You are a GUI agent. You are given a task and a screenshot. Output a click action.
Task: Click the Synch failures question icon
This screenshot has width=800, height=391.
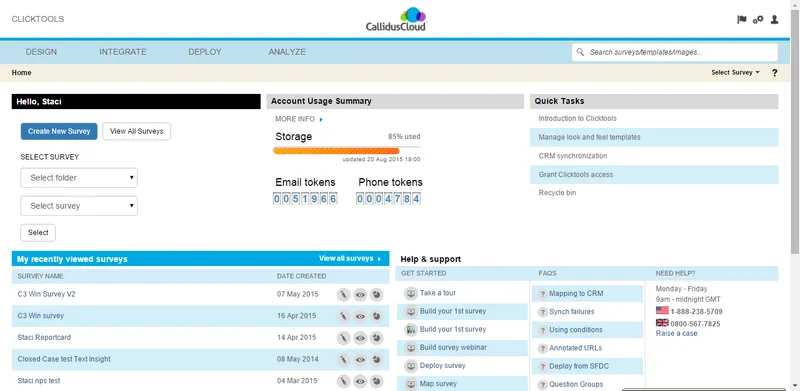[x=543, y=312]
